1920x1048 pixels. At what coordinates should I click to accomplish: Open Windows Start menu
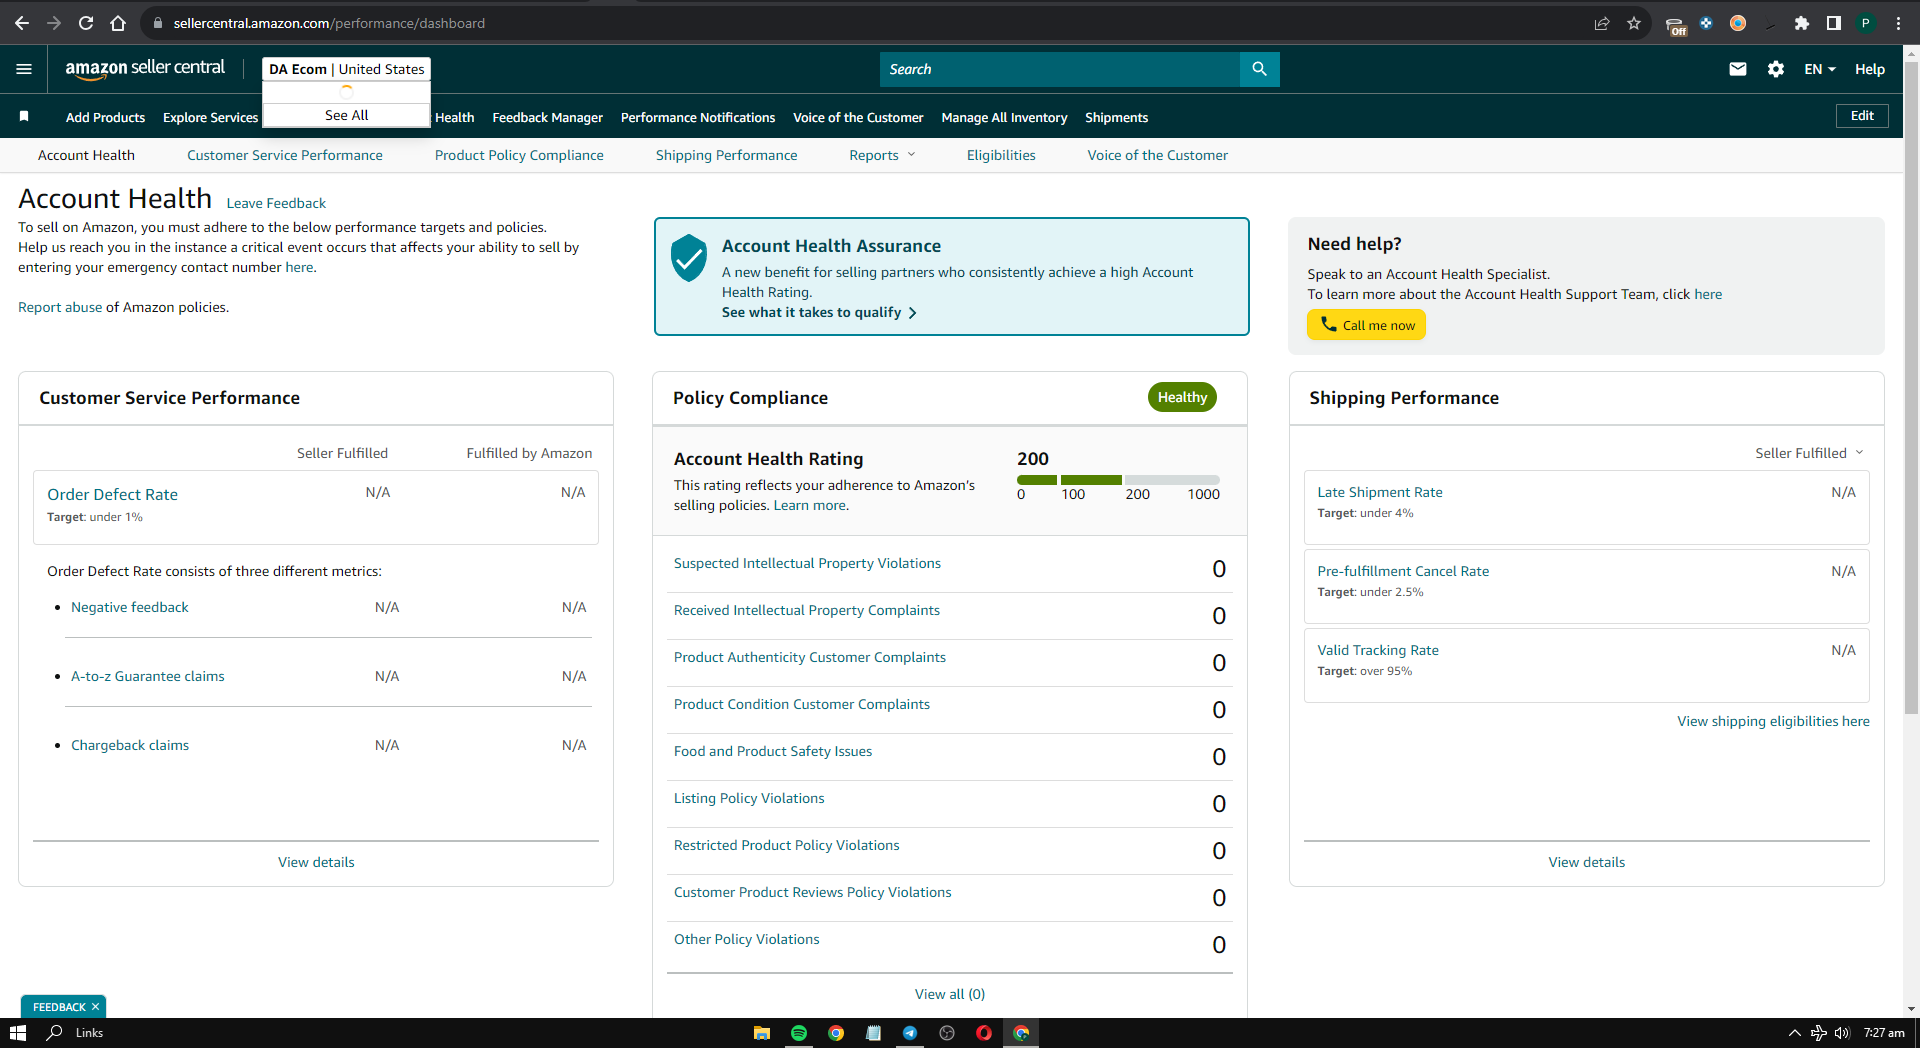(18, 1033)
